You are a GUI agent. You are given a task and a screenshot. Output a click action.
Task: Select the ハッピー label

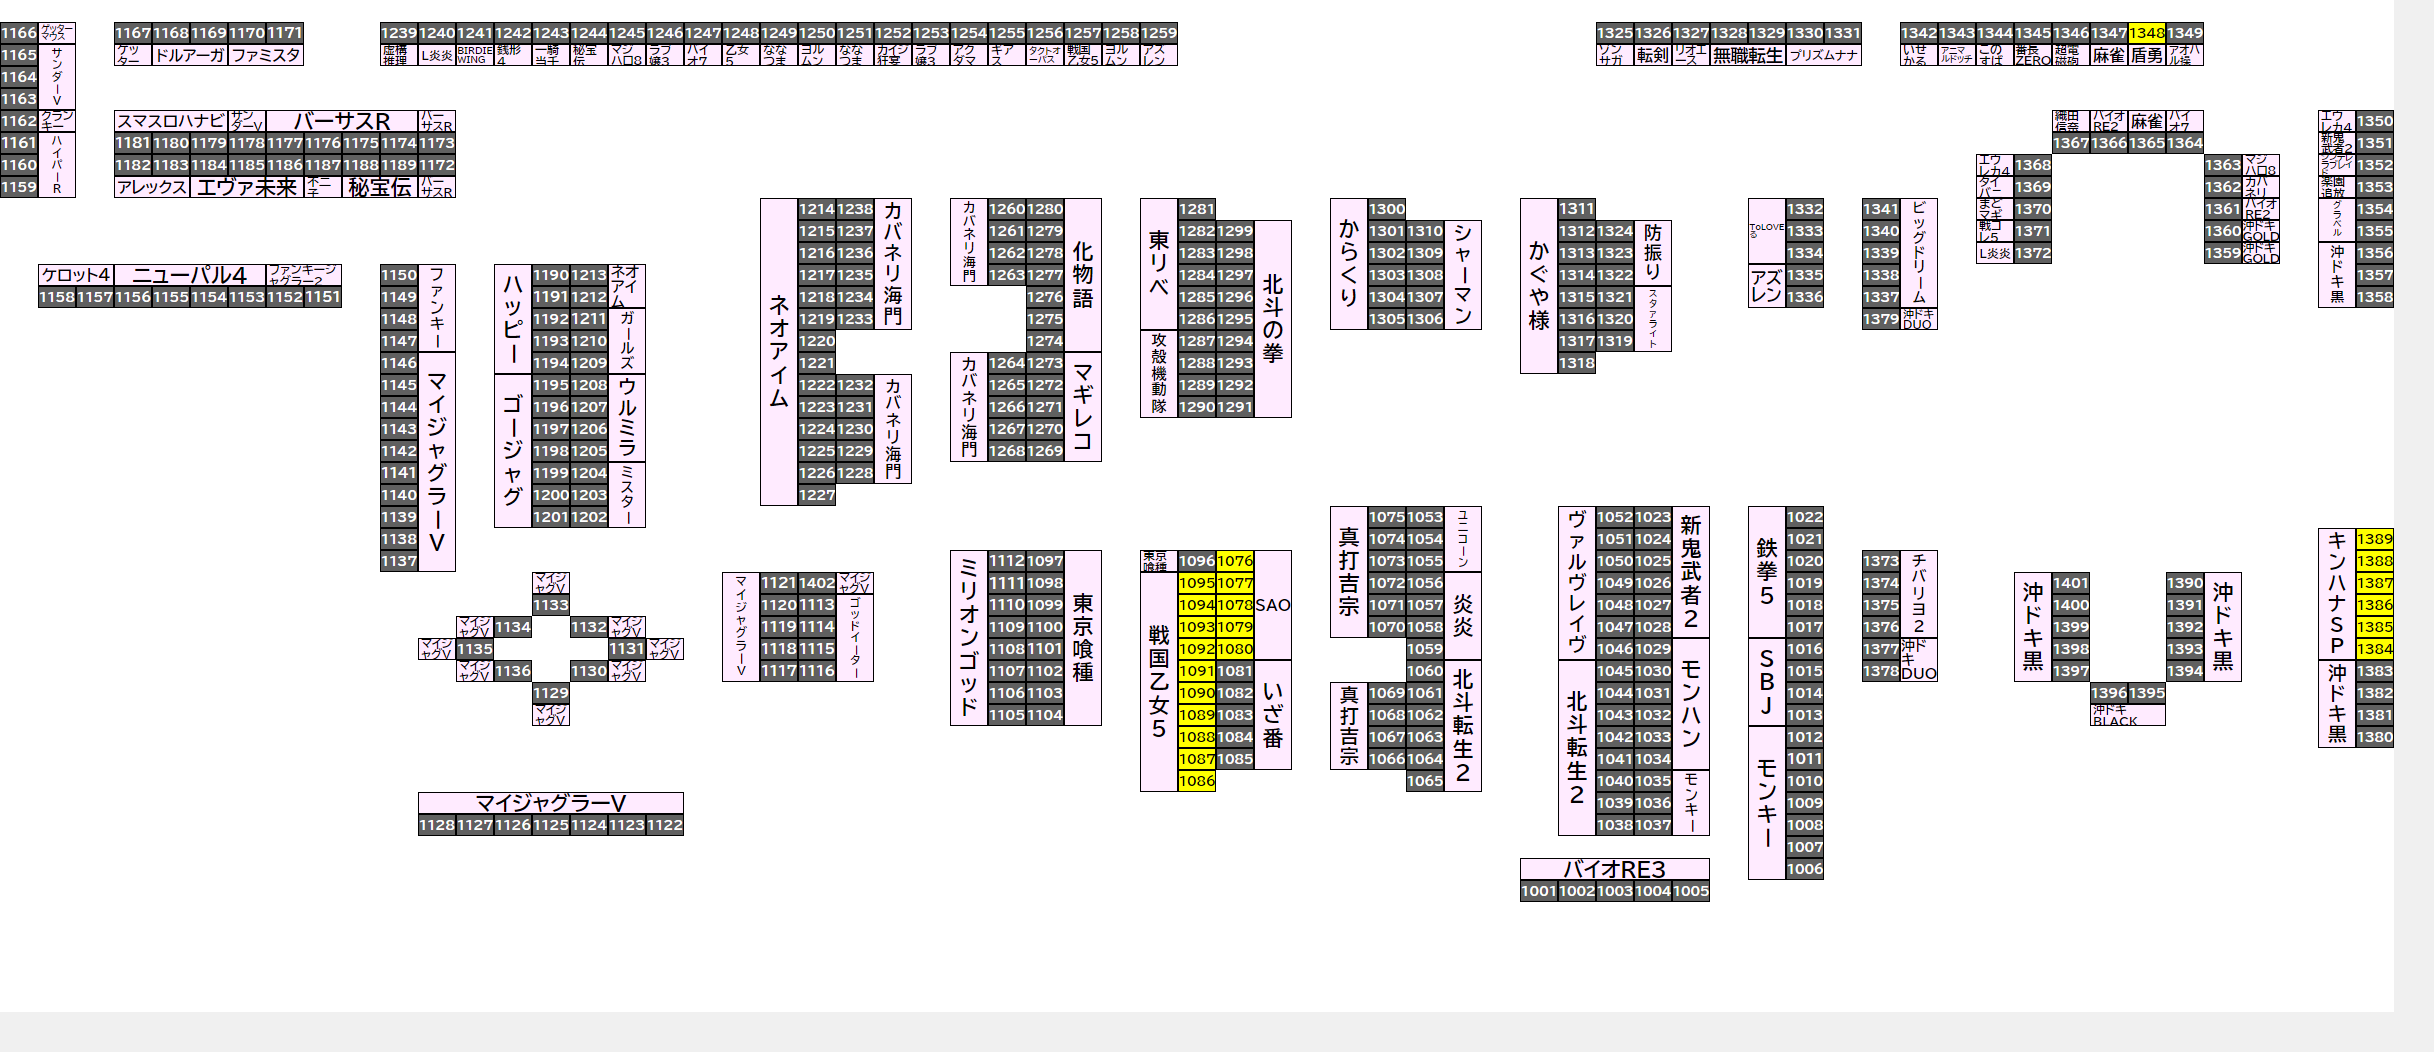(x=513, y=319)
